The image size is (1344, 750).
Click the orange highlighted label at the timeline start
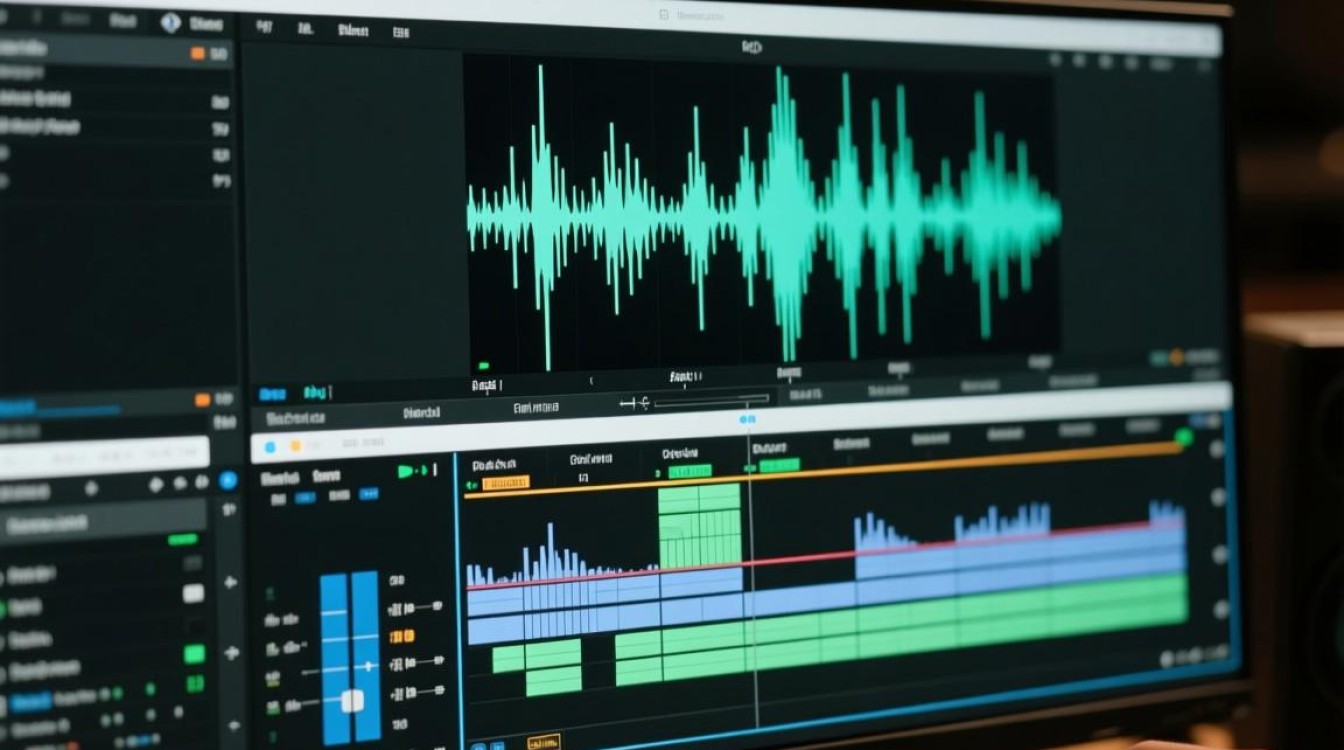pos(506,483)
